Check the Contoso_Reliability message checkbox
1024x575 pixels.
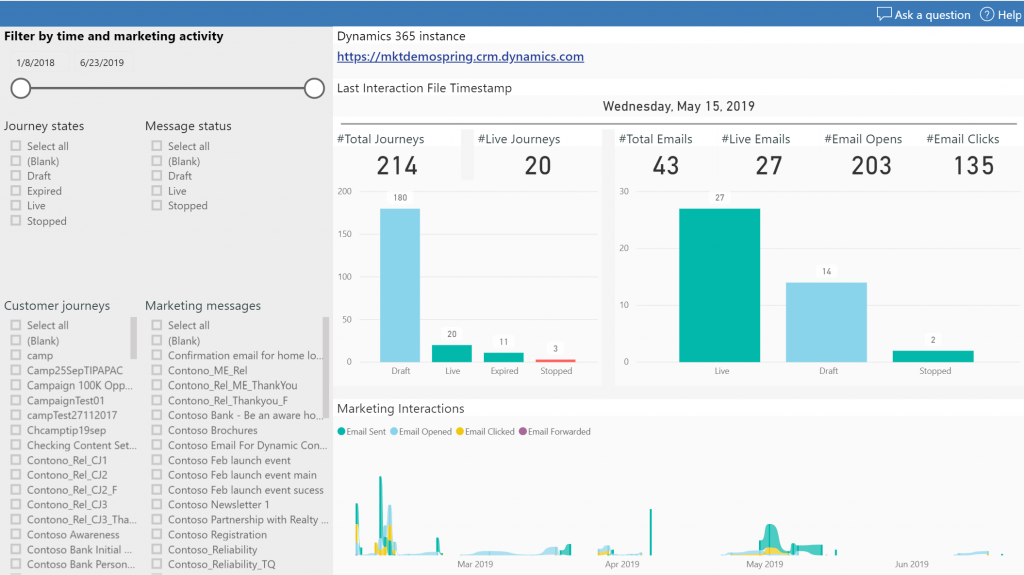(157, 550)
